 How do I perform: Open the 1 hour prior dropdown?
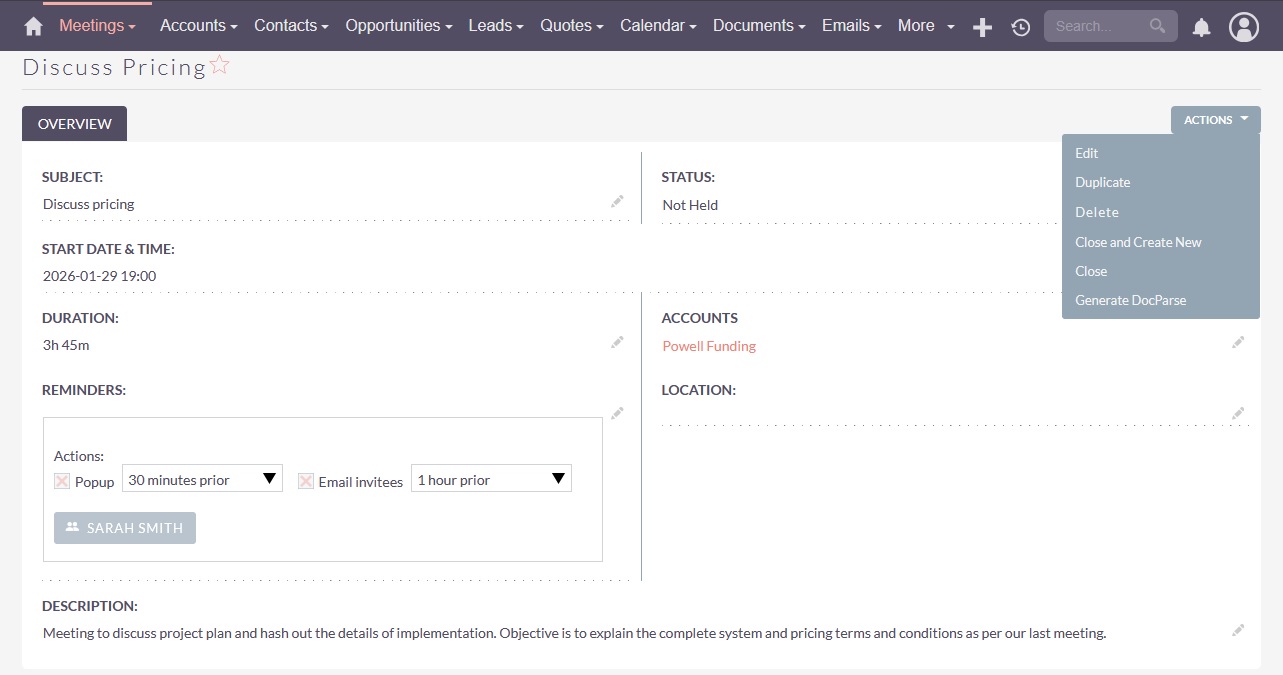pos(491,479)
